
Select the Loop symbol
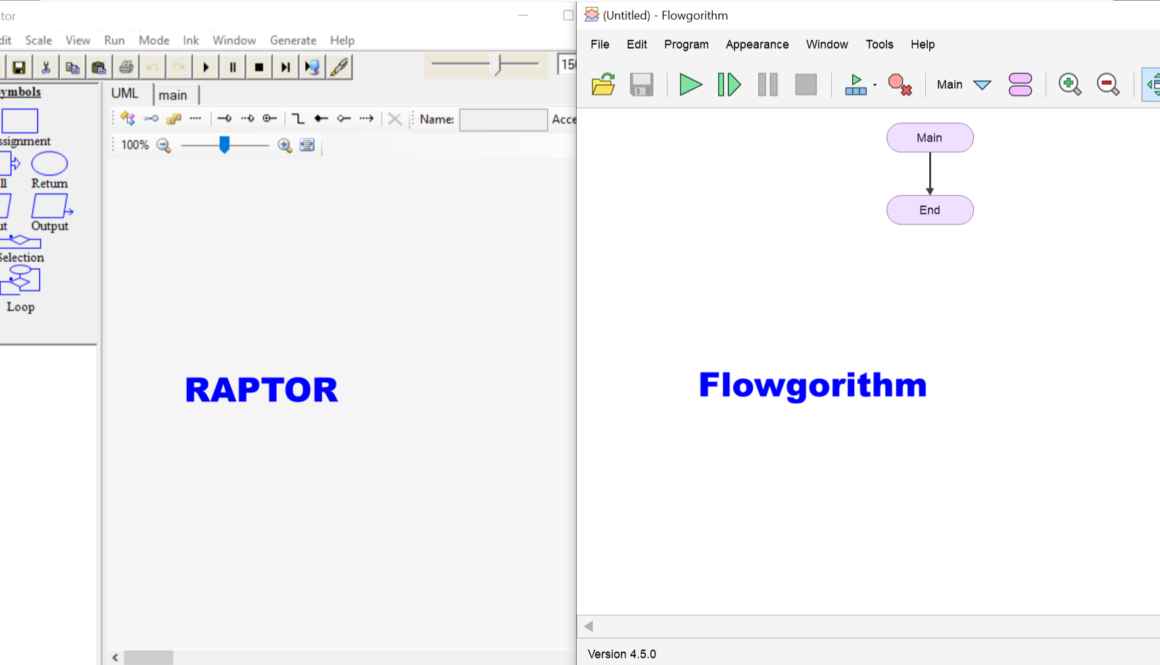tap(20, 280)
